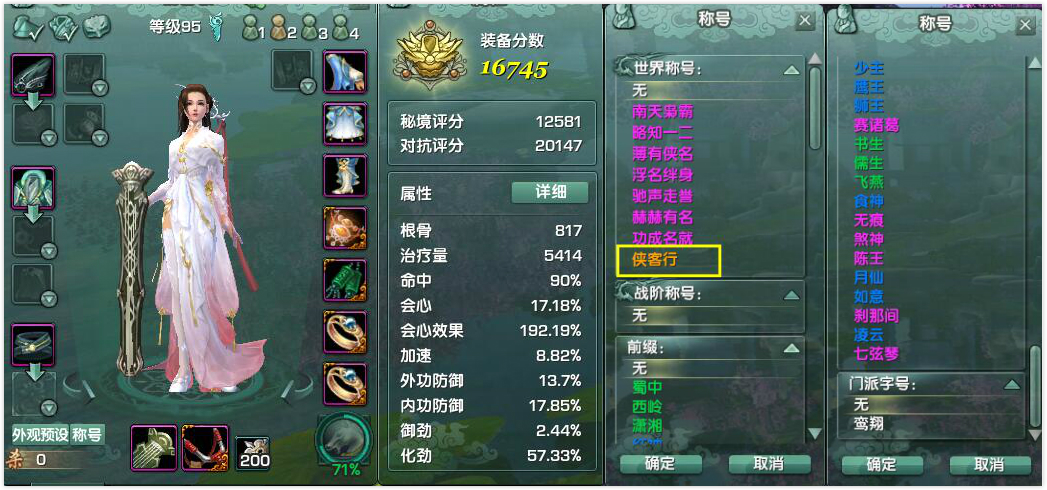
Task: Collapse the 世界称号 section
Action: pyautogui.click(x=791, y=69)
